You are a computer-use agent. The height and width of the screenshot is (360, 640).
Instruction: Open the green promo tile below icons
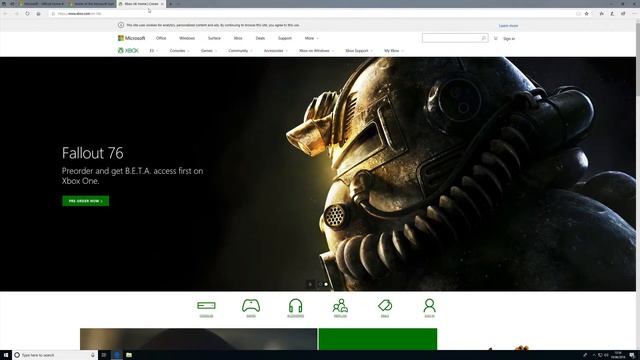tap(378, 339)
